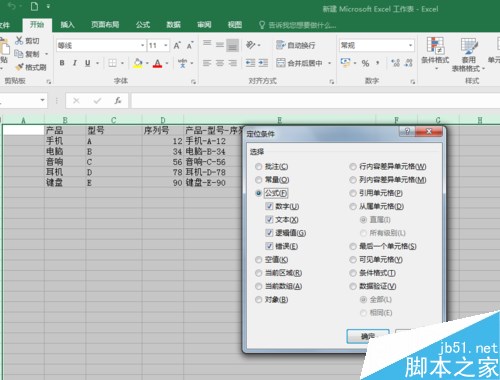Click the New document icon in quick access
The height and width of the screenshot is (380, 500).
point(34,6)
